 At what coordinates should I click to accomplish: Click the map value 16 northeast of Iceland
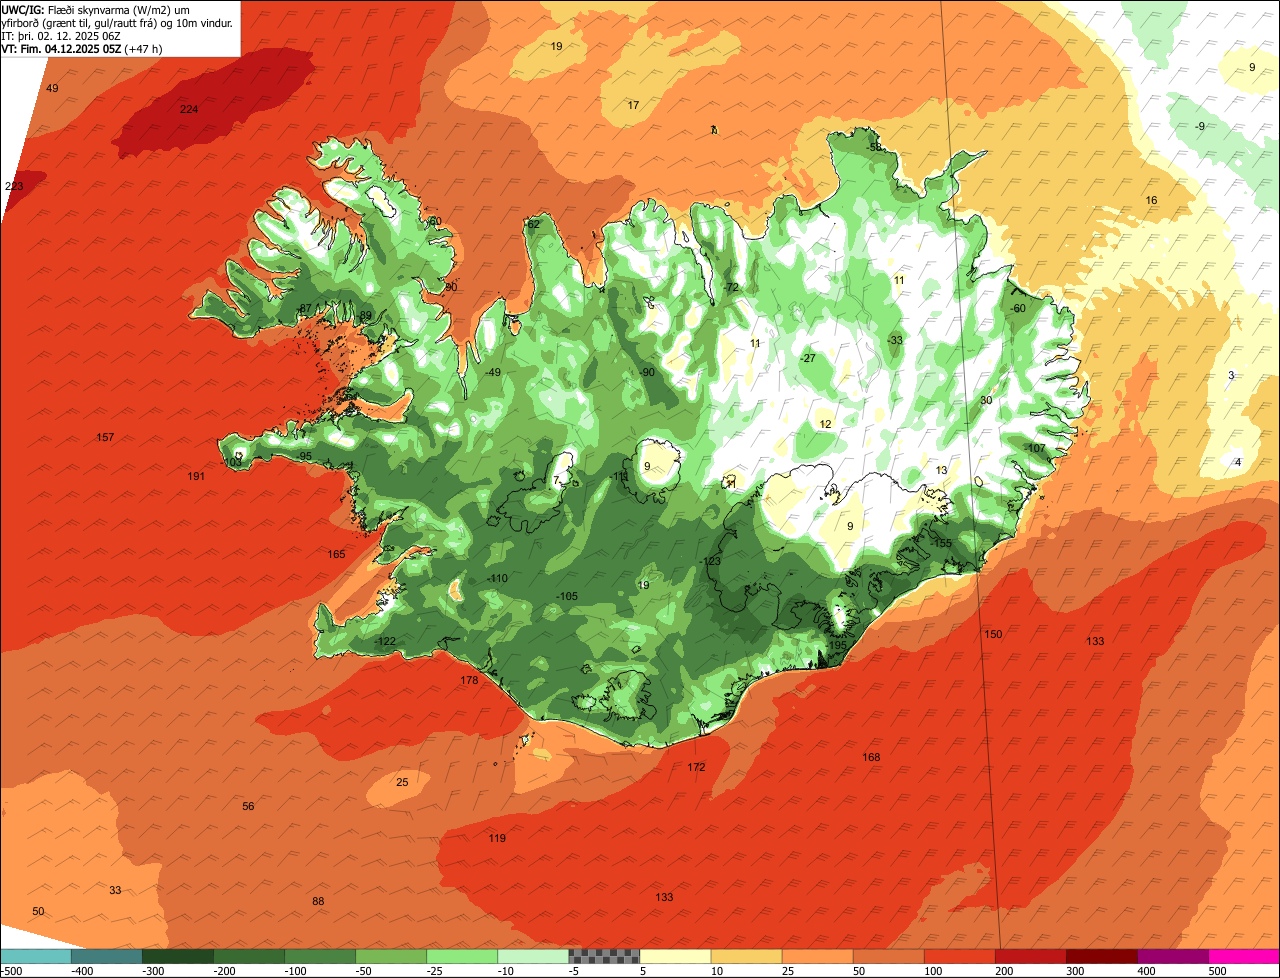[x=1151, y=200]
